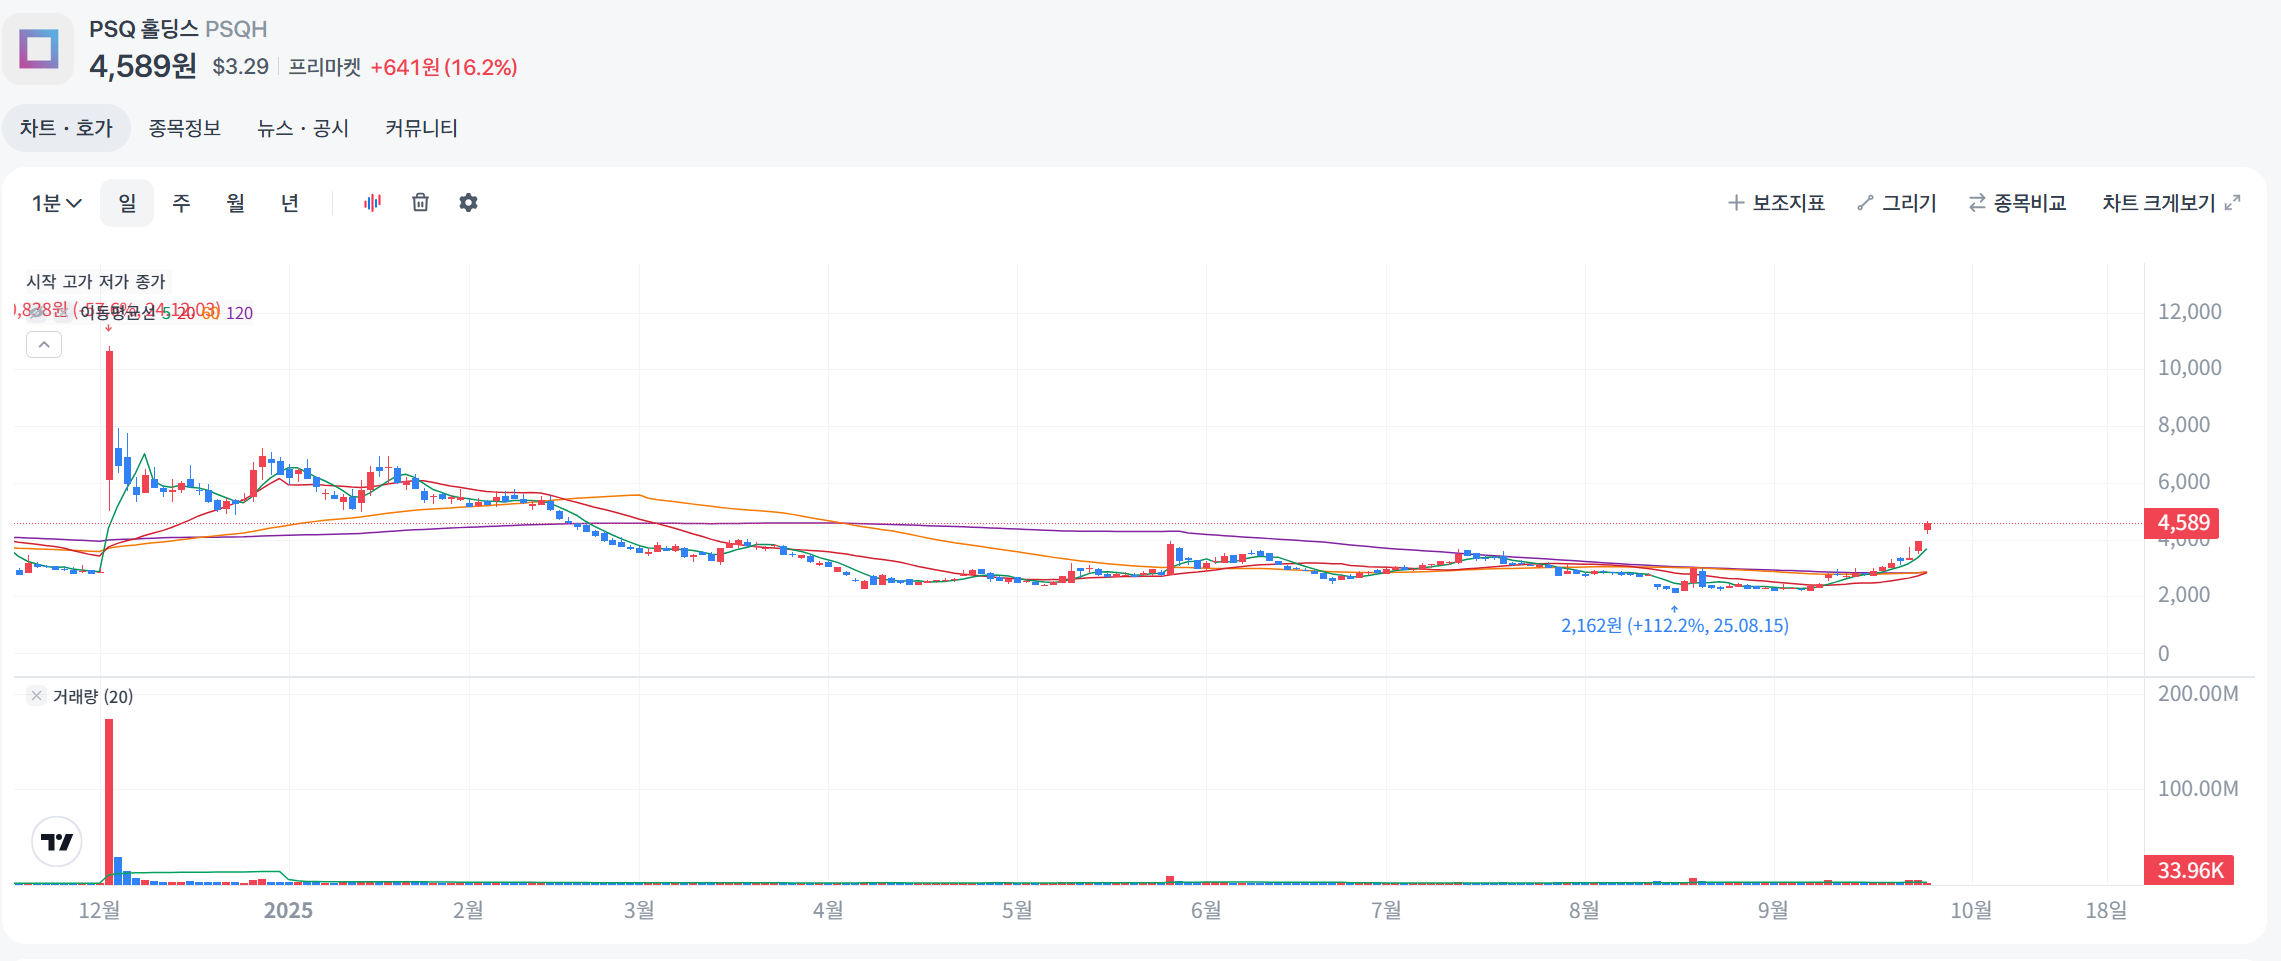
Task: Click the 2025 date axis label
Action: coord(288,910)
